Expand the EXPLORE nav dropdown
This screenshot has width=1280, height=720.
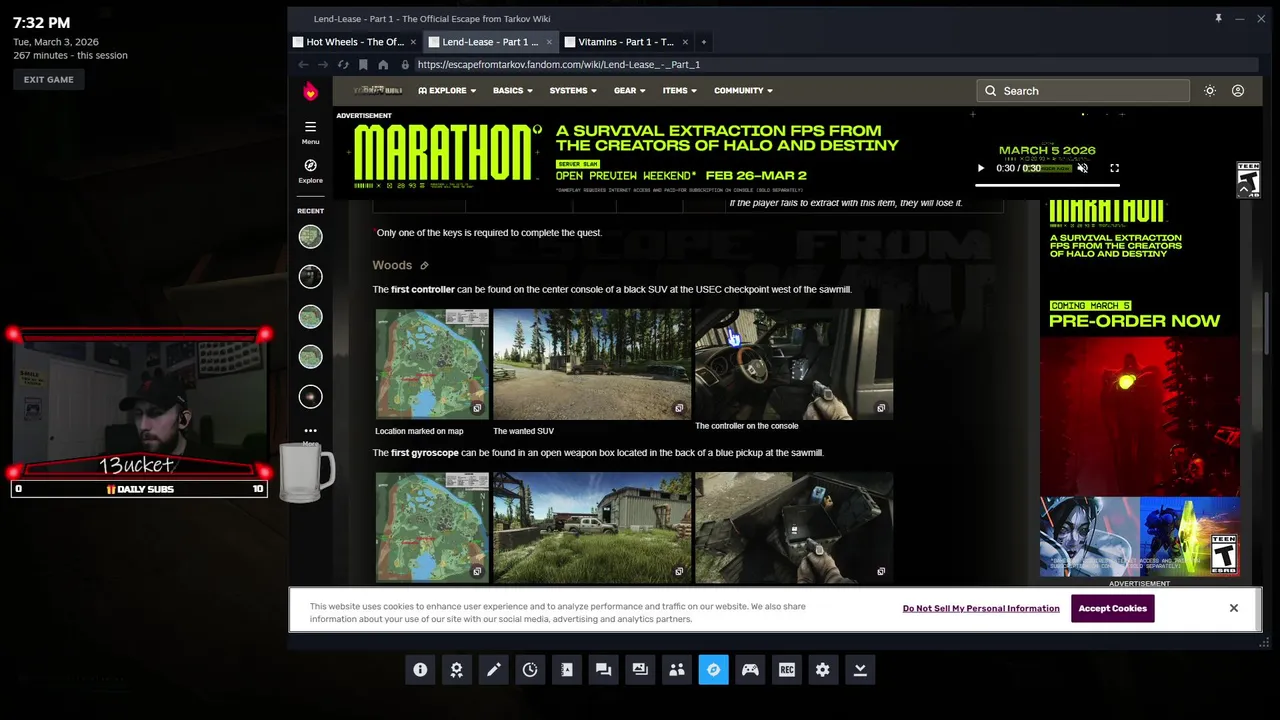tap(447, 90)
